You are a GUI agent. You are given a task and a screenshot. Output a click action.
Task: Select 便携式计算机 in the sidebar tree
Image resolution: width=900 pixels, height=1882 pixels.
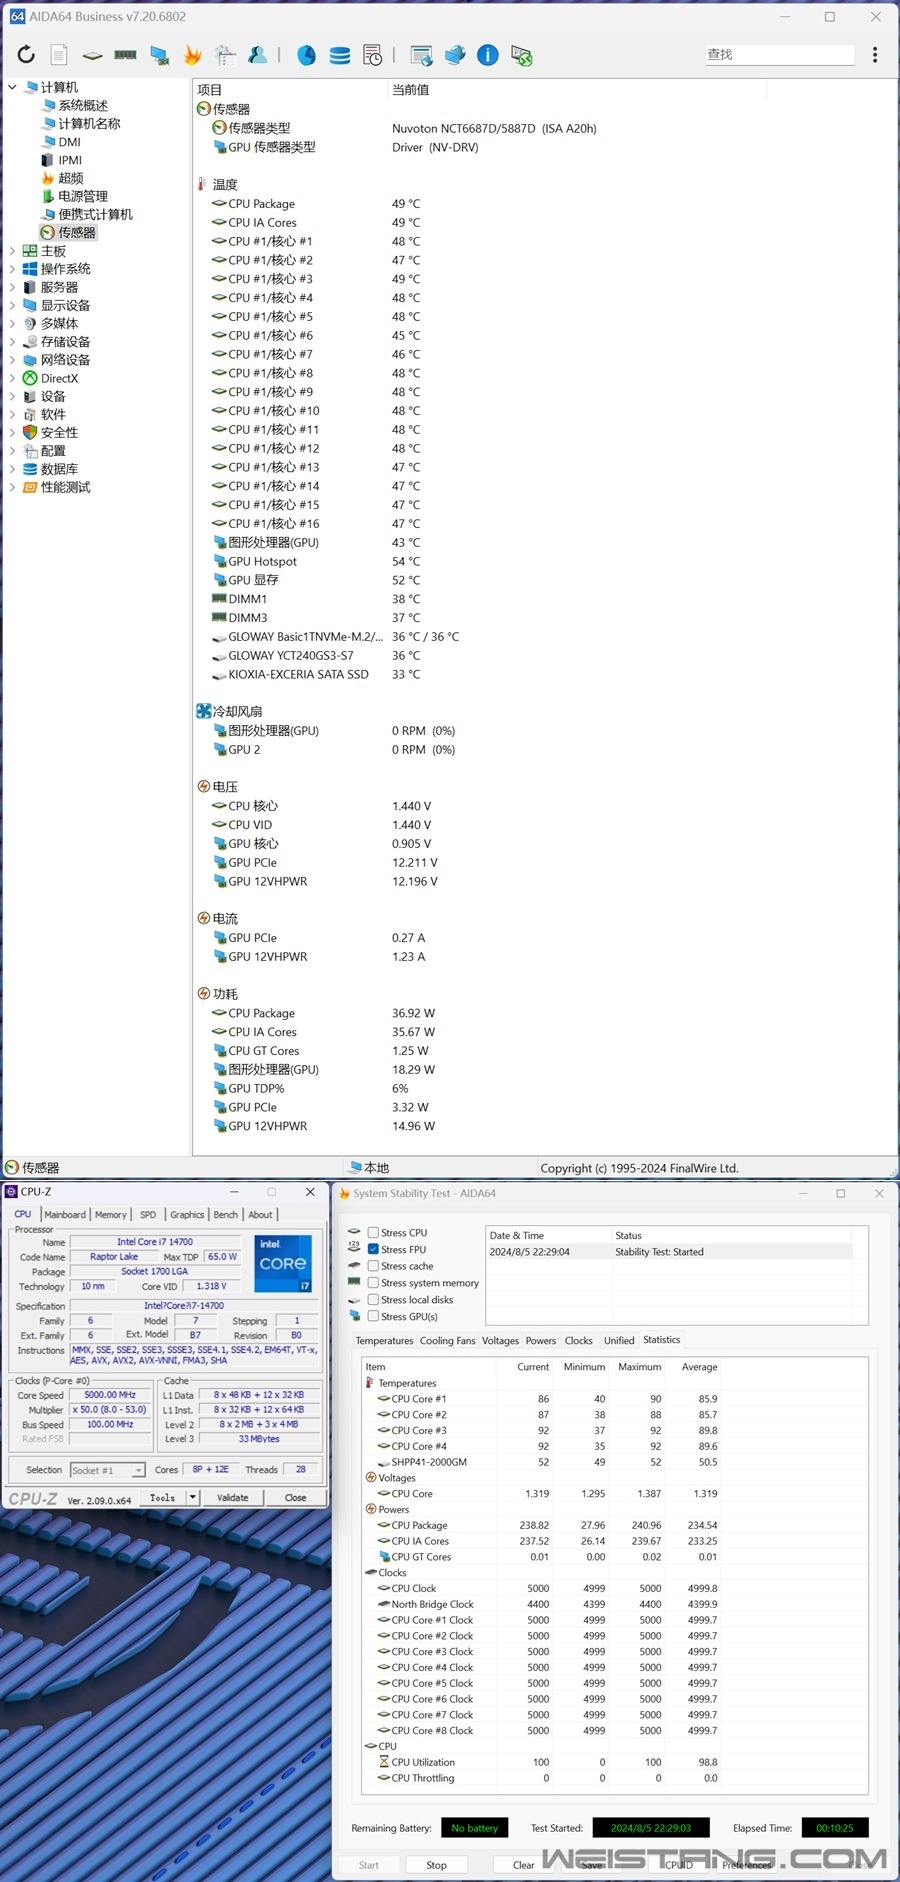point(95,214)
